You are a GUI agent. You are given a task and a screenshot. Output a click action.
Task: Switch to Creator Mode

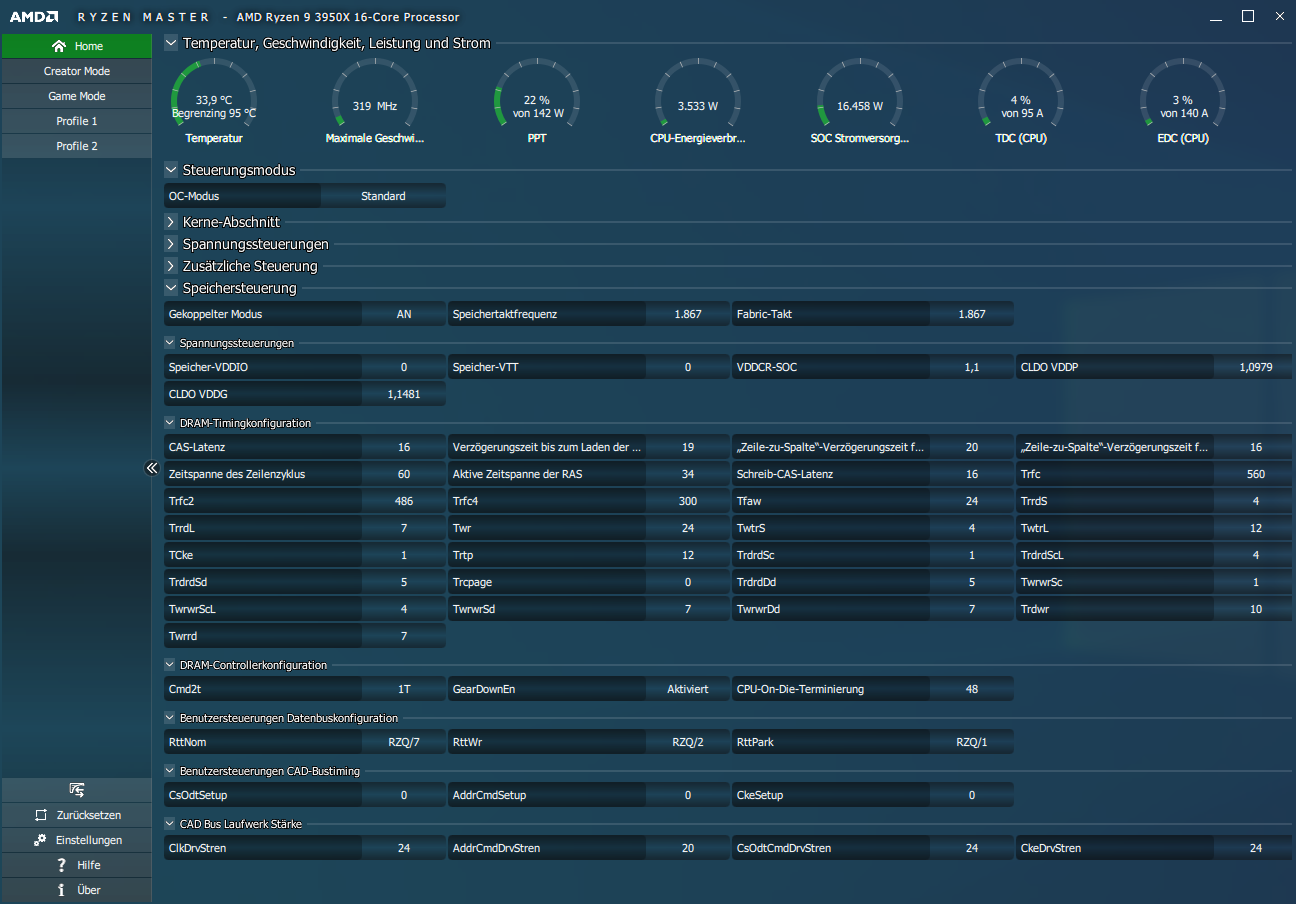77,71
